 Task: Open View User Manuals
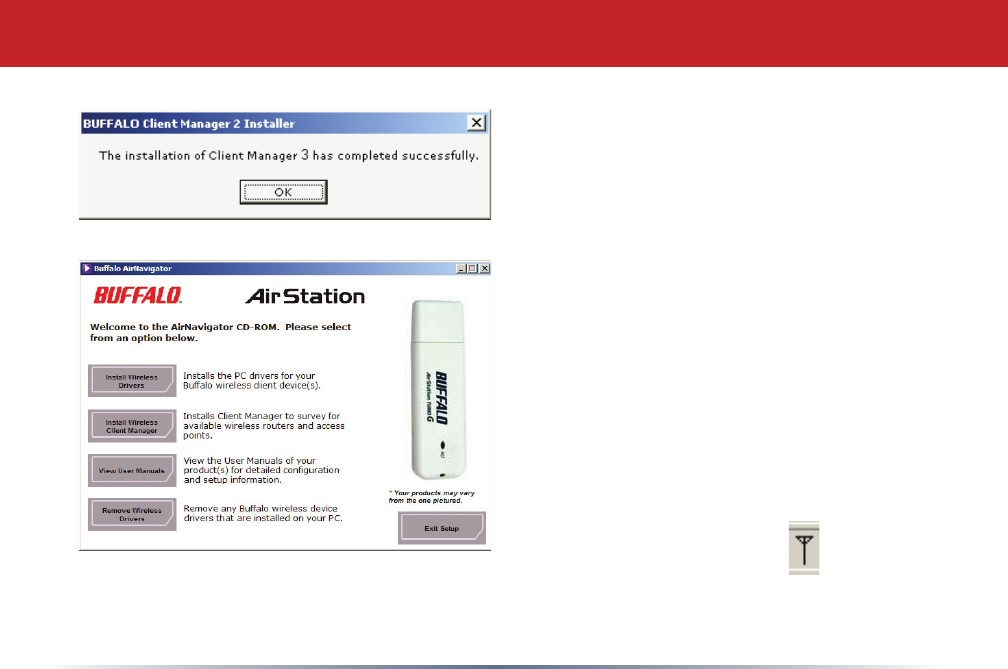click(132, 470)
